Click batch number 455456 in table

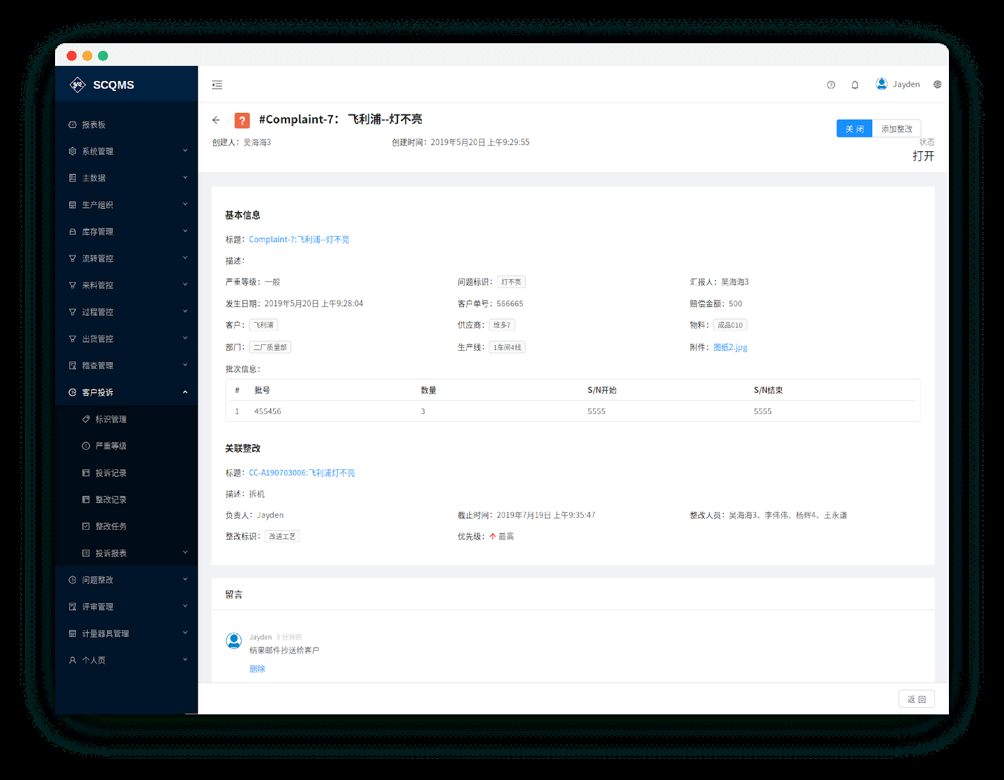268,411
